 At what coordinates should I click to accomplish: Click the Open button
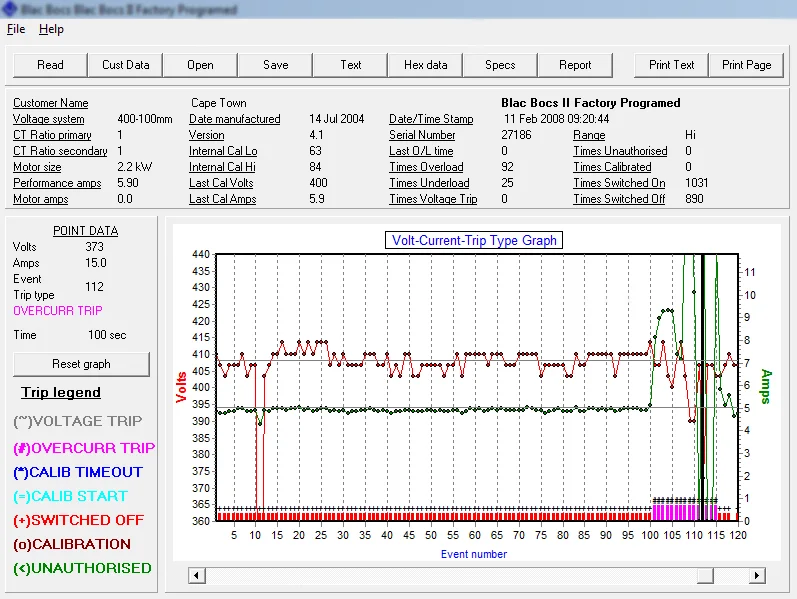point(200,65)
